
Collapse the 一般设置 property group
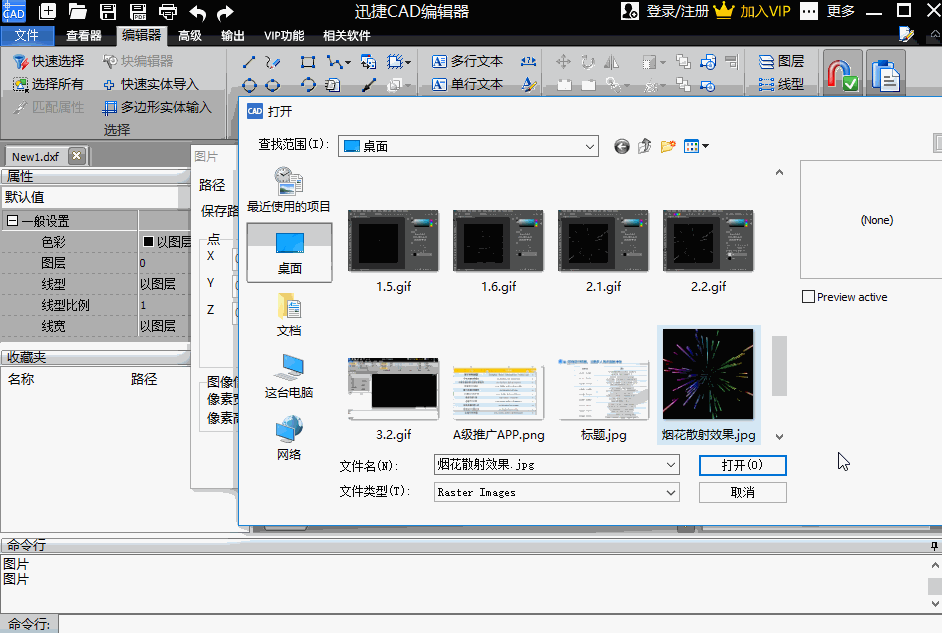point(13,221)
